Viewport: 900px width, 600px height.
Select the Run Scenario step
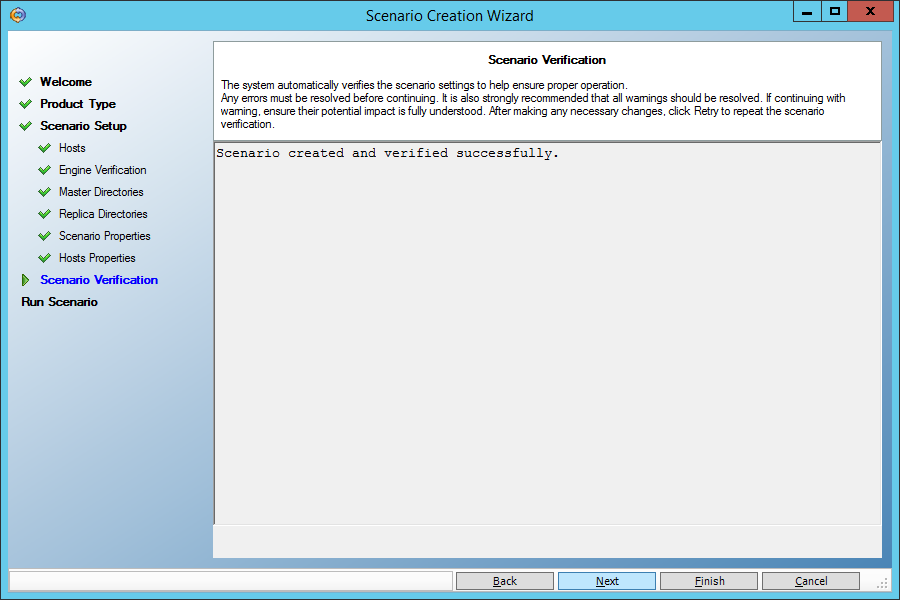click(x=60, y=302)
